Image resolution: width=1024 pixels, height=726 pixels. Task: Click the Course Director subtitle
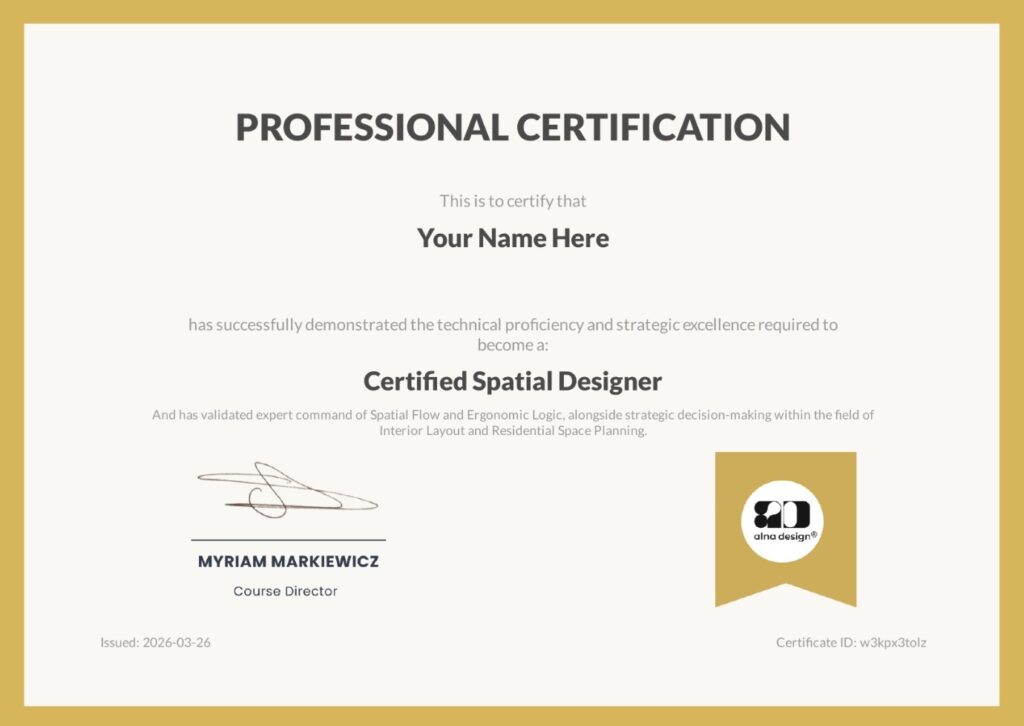(283, 591)
